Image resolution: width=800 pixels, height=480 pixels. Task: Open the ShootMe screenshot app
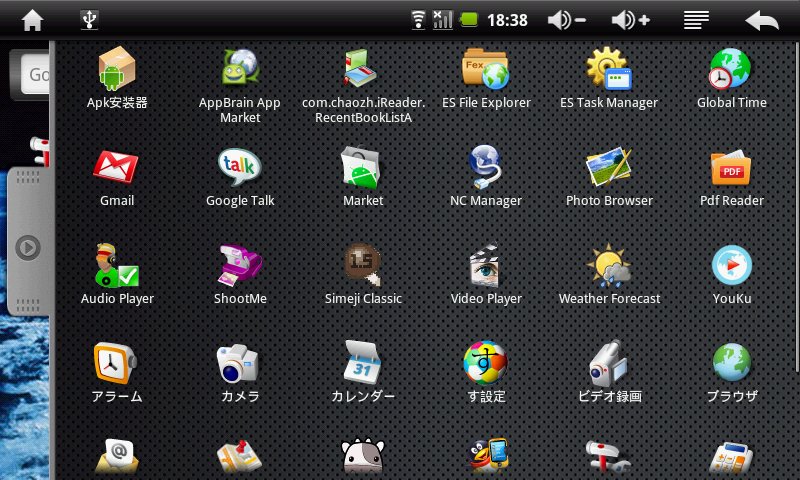(240, 274)
